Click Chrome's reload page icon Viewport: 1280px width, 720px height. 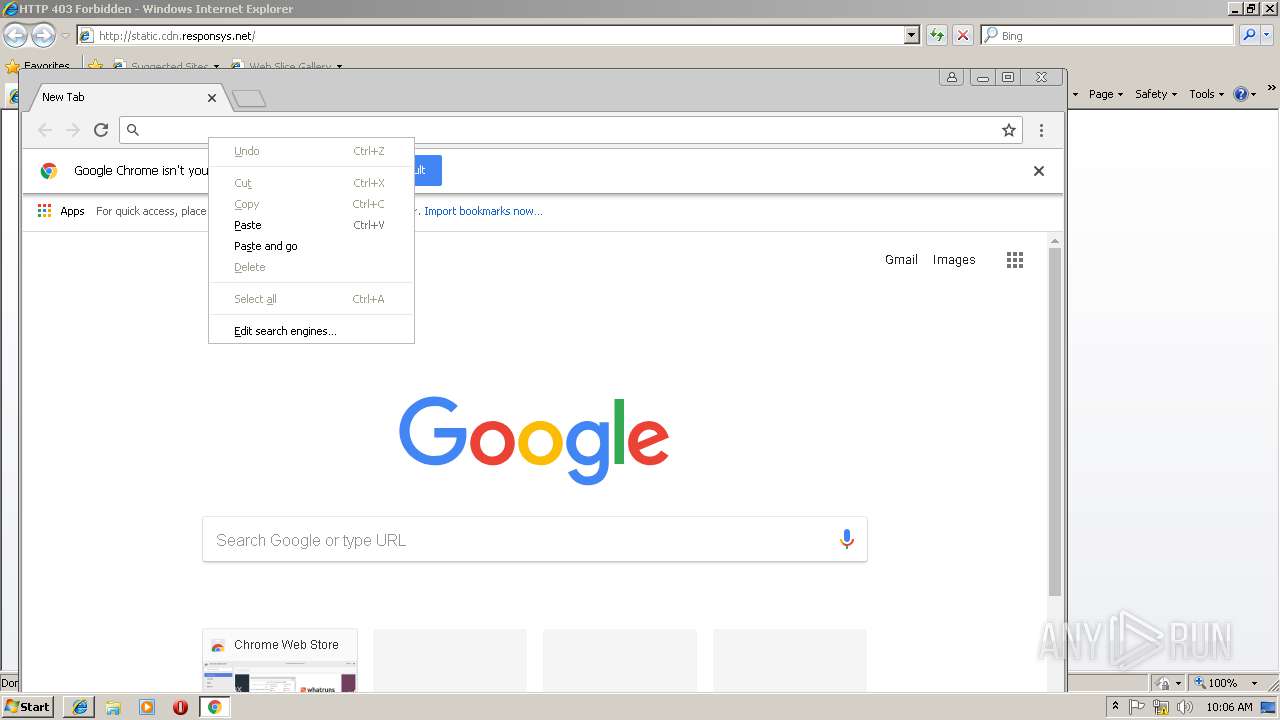101,130
